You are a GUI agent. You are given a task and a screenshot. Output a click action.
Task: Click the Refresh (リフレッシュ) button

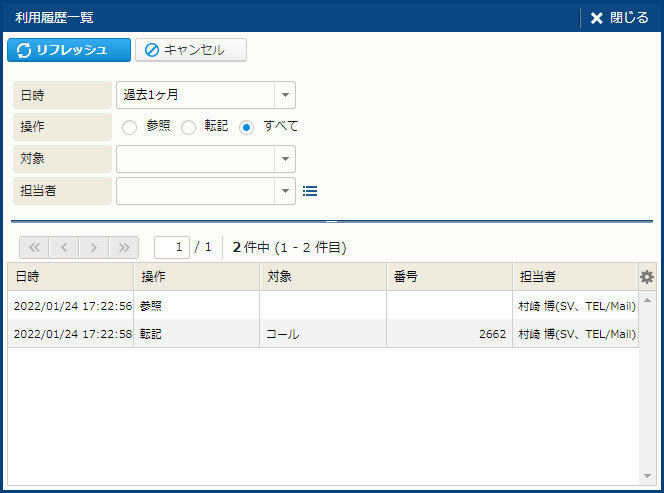[x=69, y=50]
